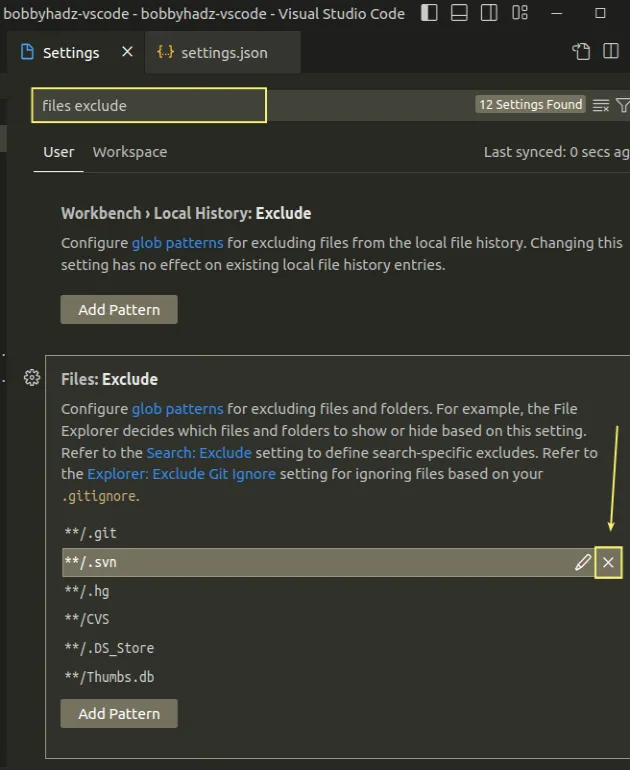This screenshot has height=770, width=630.
Task: Click the 'Last synced' status text
Action: pyautogui.click(x=556, y=152)
